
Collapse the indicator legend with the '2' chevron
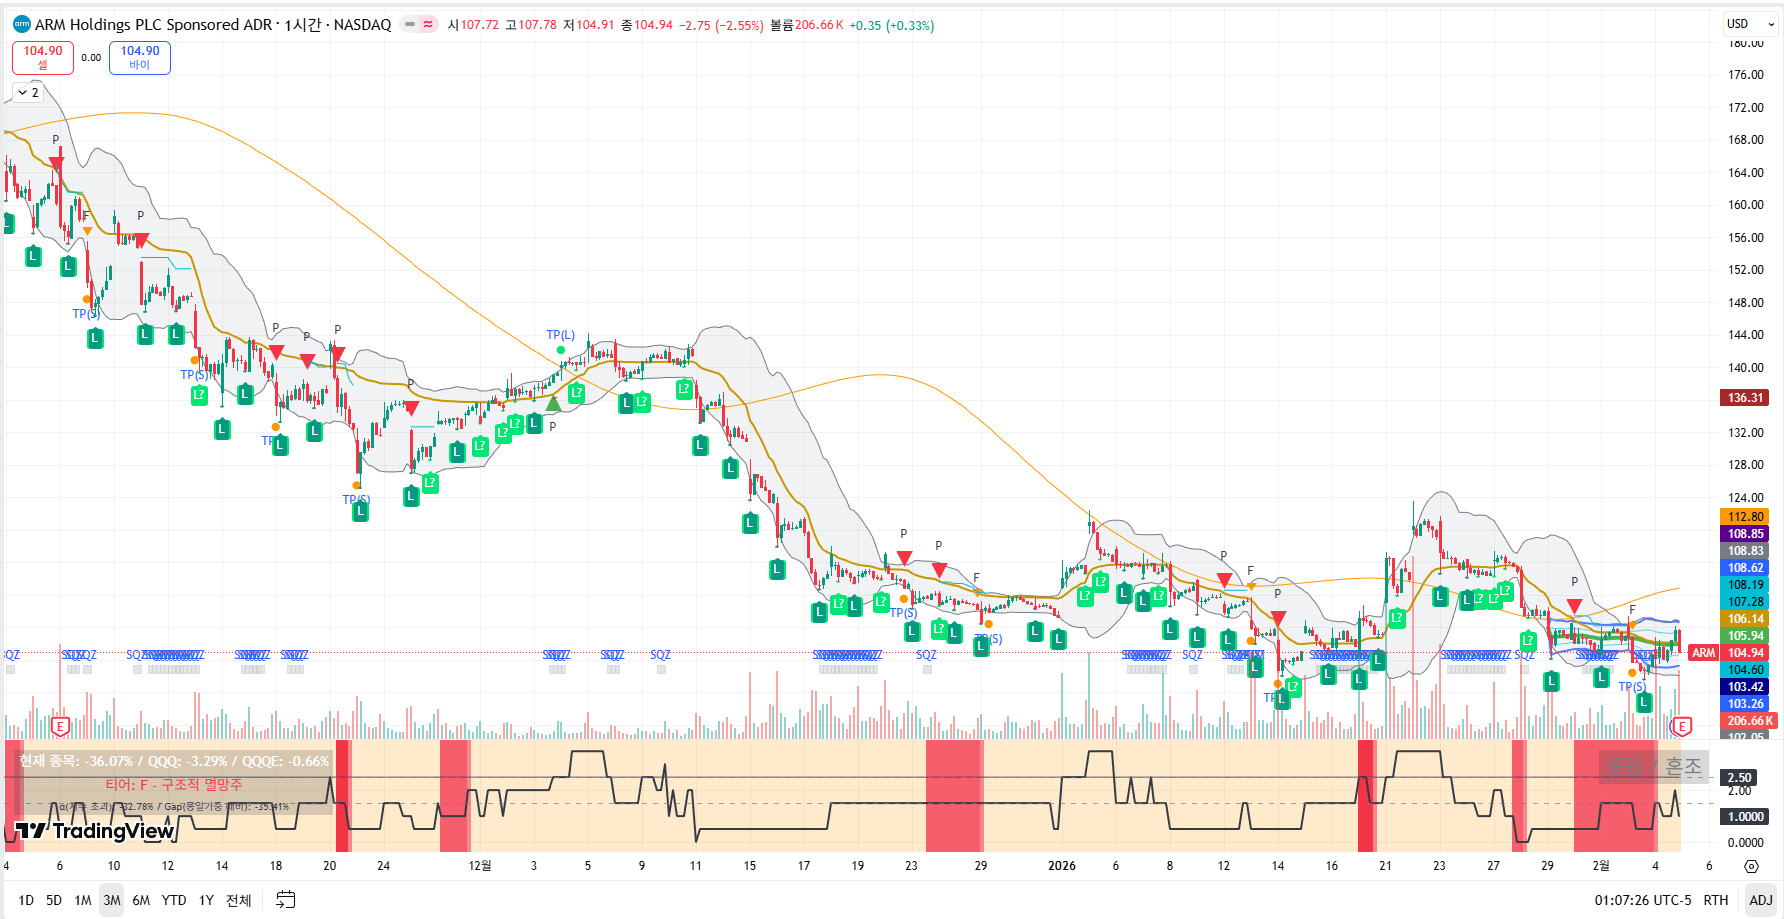(x=28, y=92)
